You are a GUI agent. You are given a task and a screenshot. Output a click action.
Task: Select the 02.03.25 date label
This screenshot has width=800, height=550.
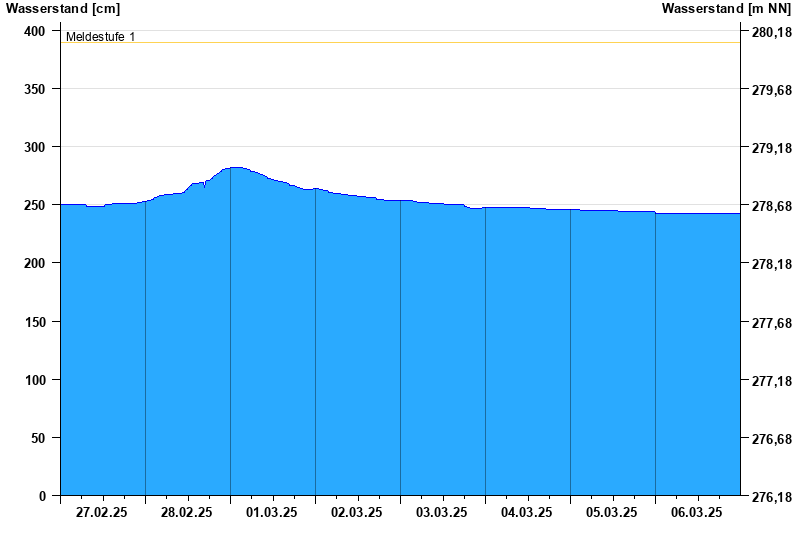(357, 513)
